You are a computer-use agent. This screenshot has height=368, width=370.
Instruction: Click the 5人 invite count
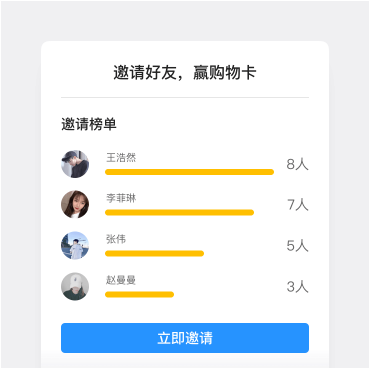pos(297,246)
